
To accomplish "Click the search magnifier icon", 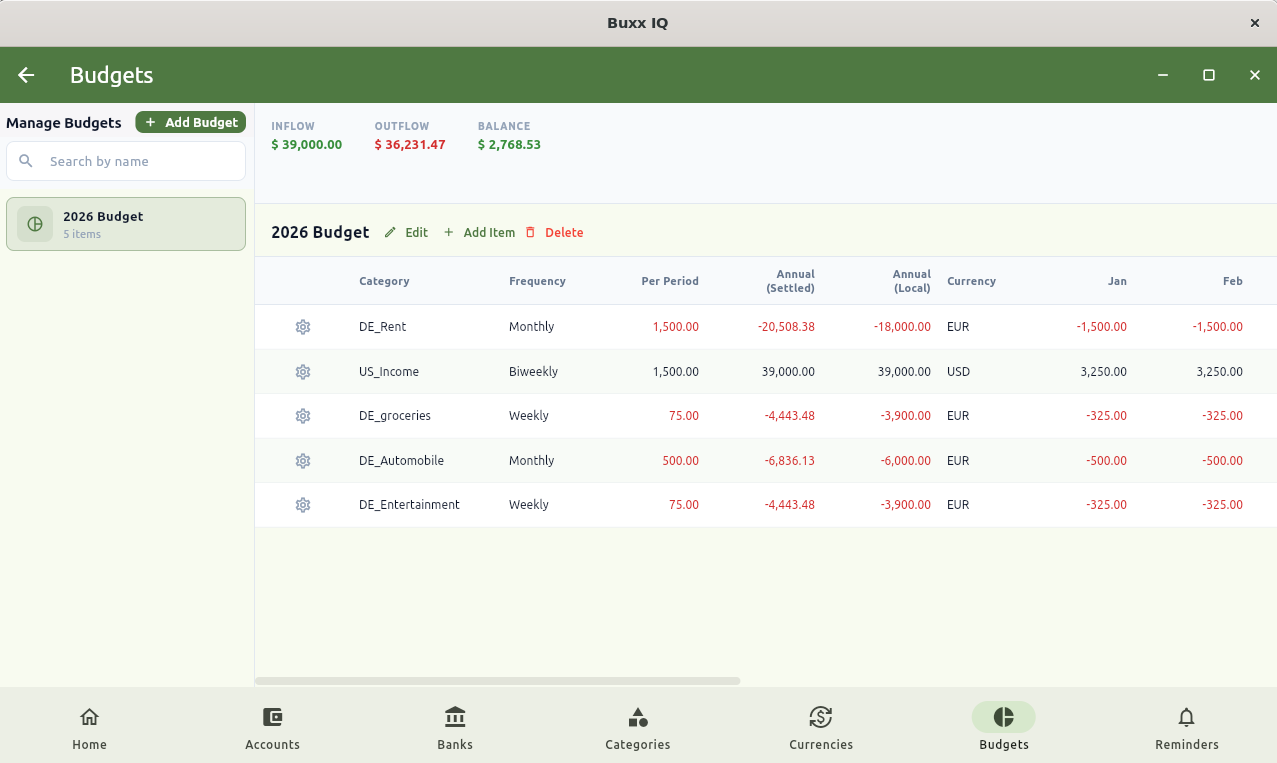I will coord(26,161).
